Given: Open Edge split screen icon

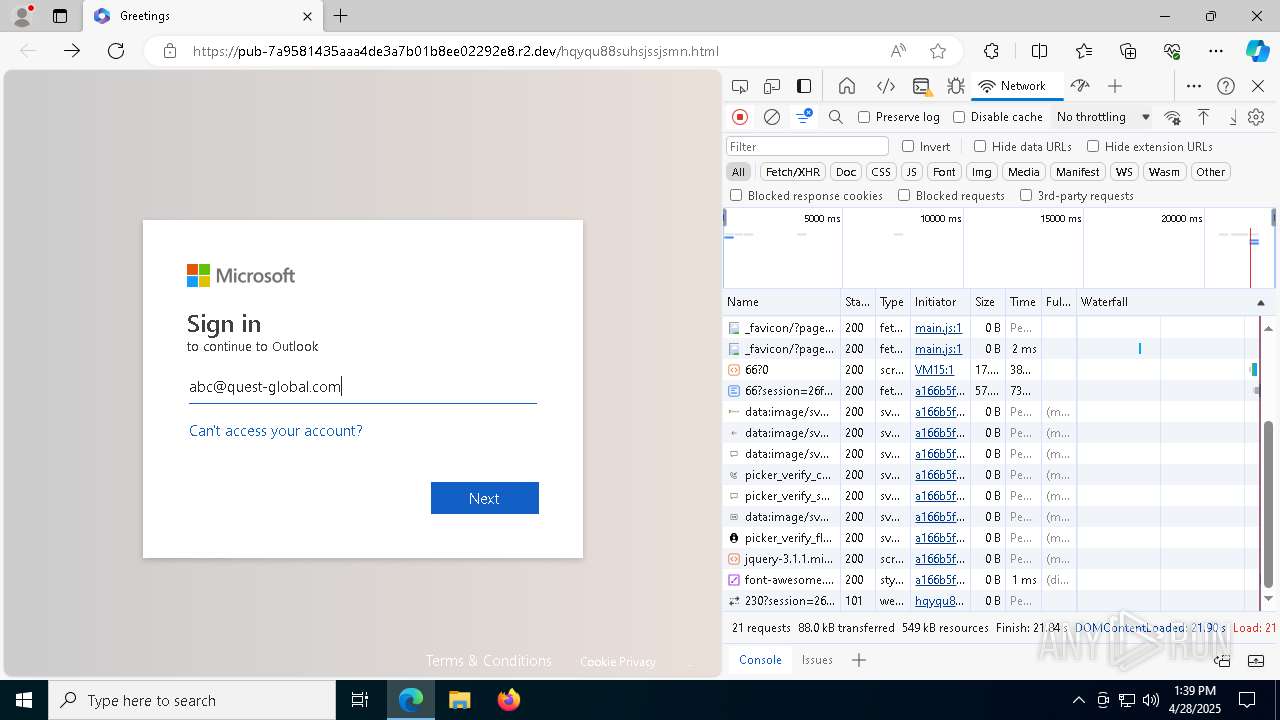Looking at the screenshot, I should (x=1039, y=51).
